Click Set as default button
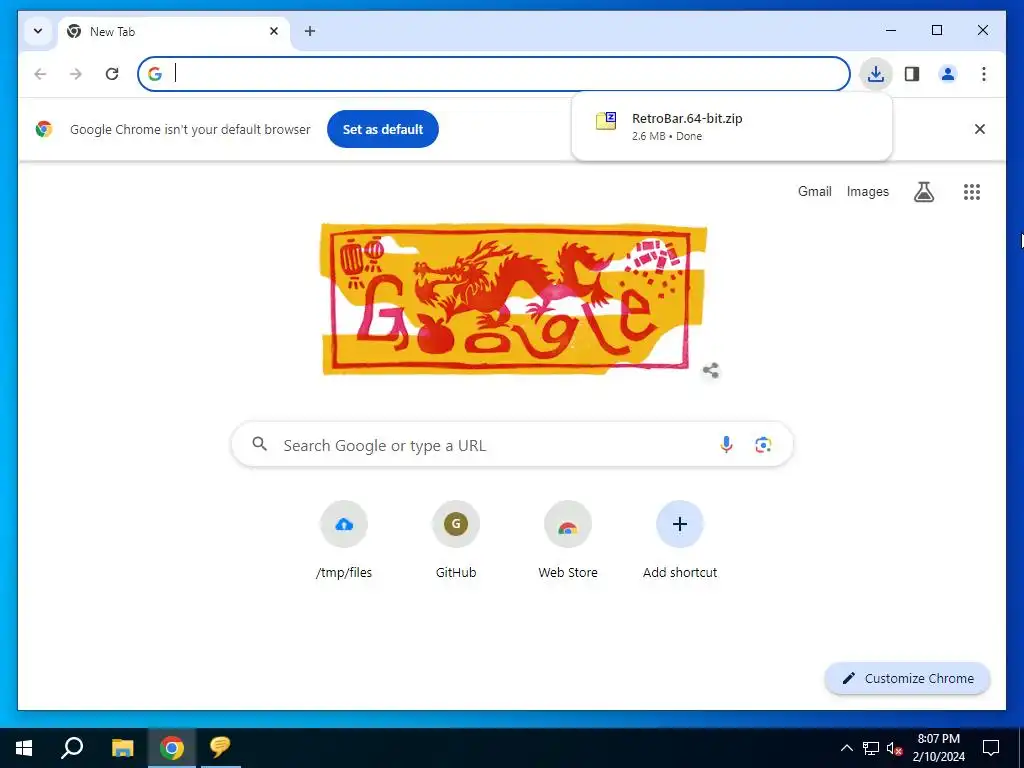The image size is (1024, 768). click(x=383, y=129)
